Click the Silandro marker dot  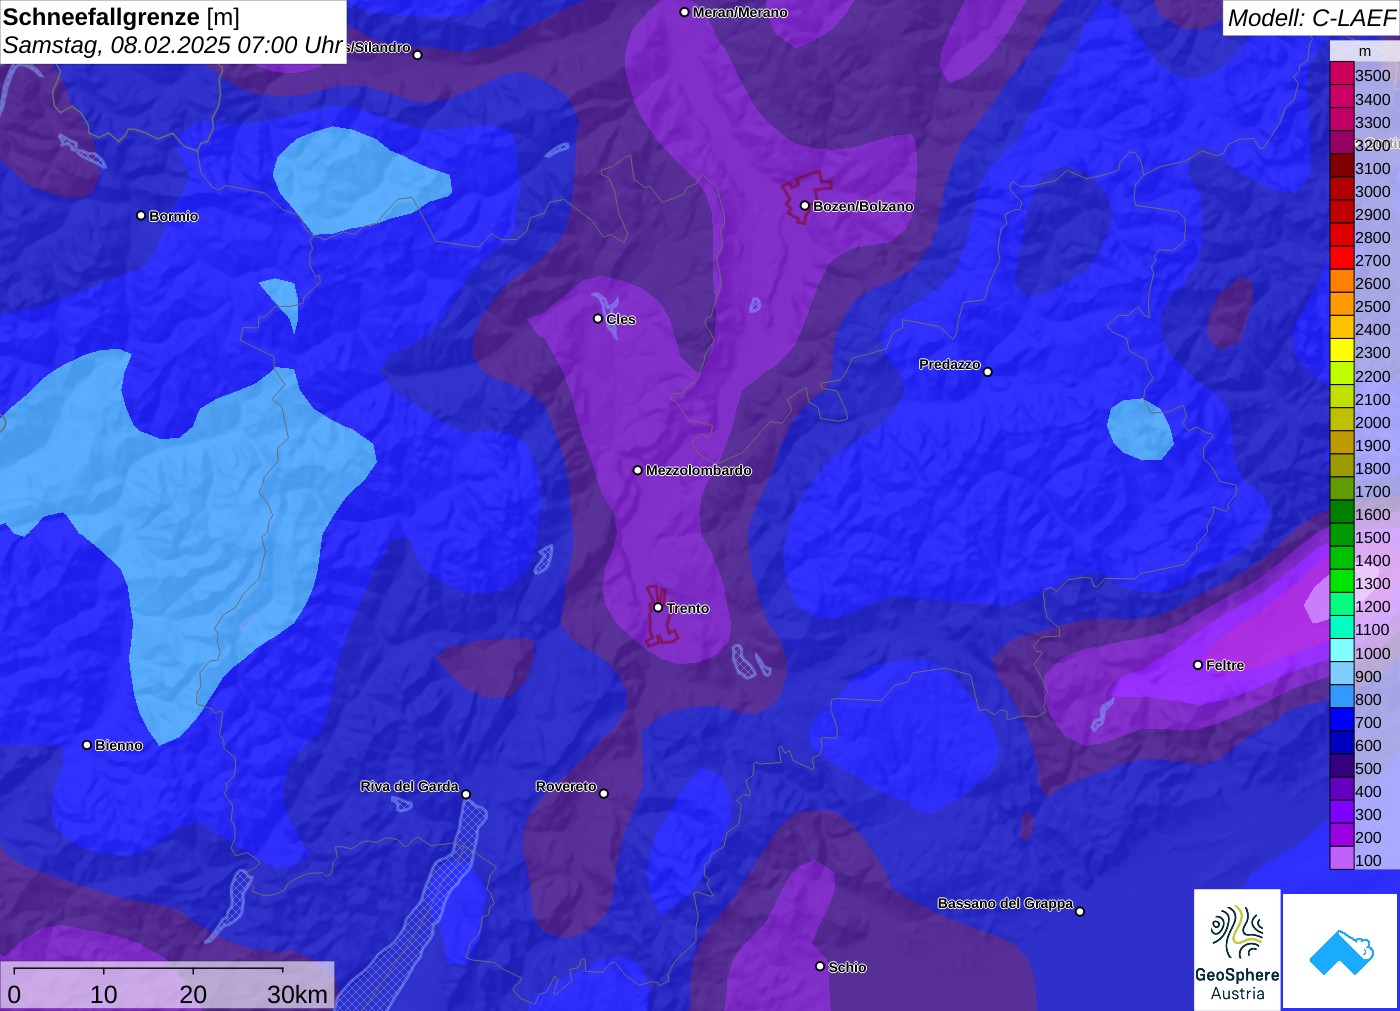point(418,55)
